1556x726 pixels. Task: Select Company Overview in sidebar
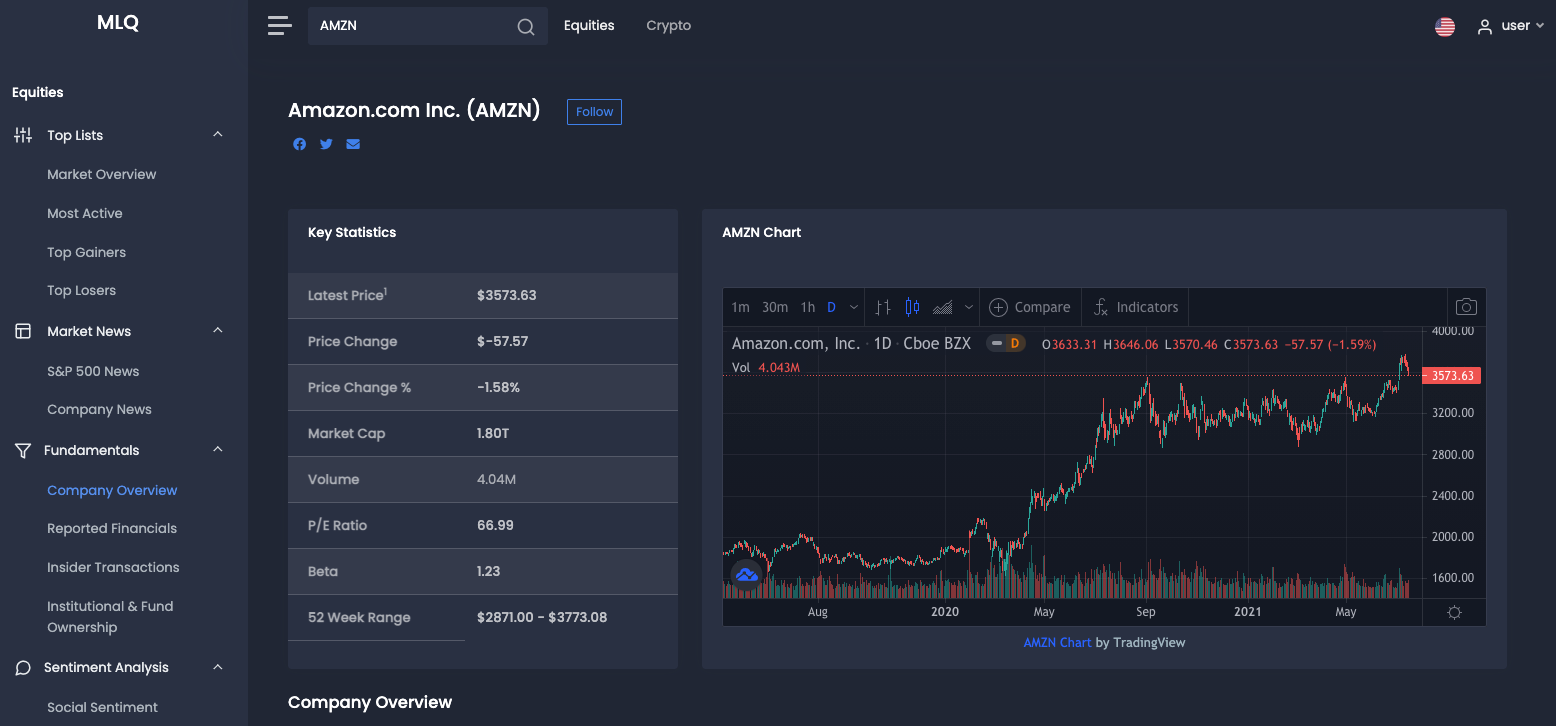click(x=112, y=490)
